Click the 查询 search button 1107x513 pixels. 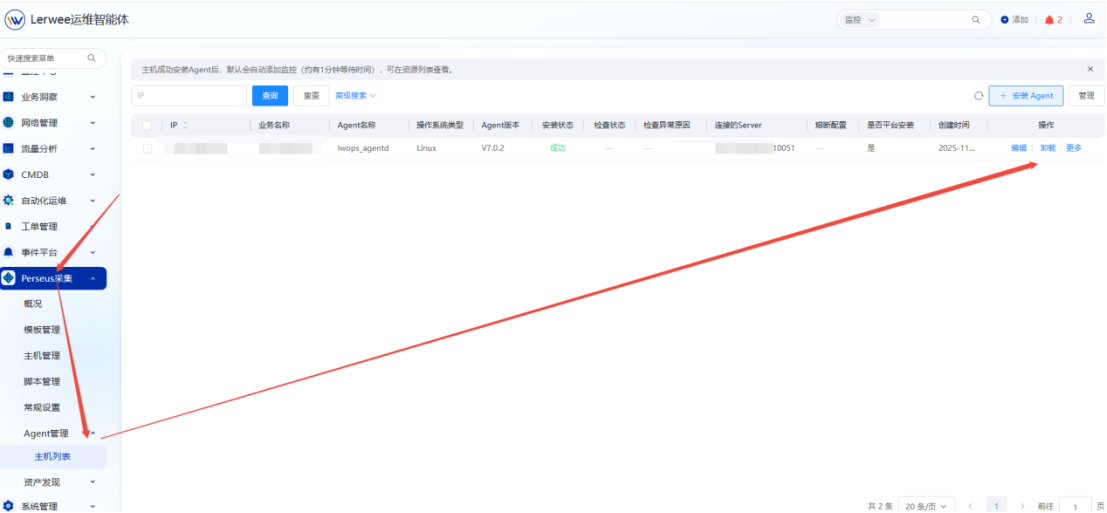pyautogui.click(x=270, y=96)
